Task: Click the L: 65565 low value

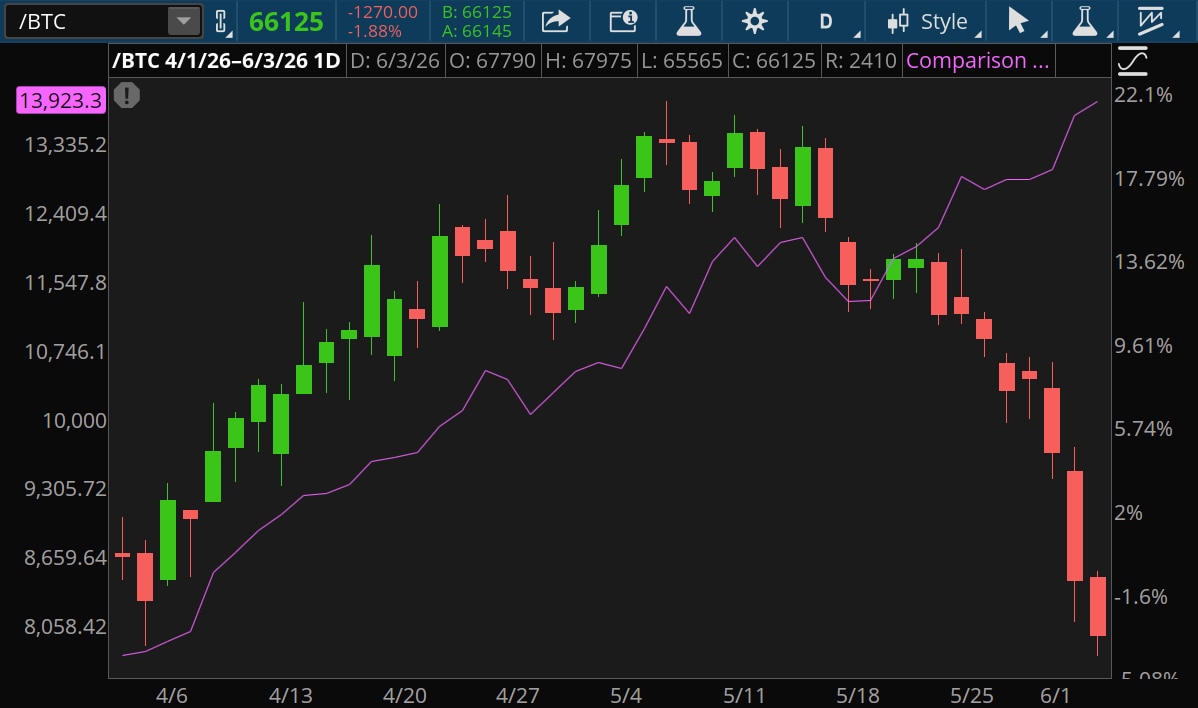Action: coord(682,60)
